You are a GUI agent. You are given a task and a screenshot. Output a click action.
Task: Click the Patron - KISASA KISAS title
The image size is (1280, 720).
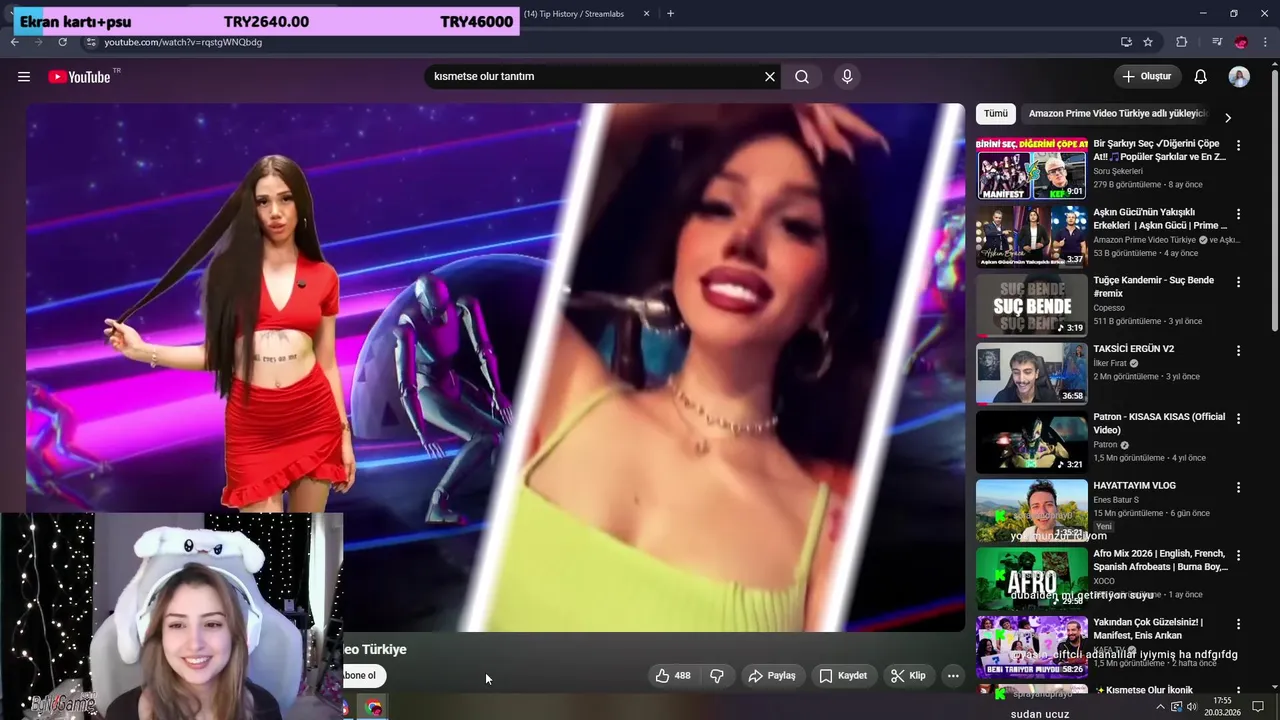[1159, 424]
